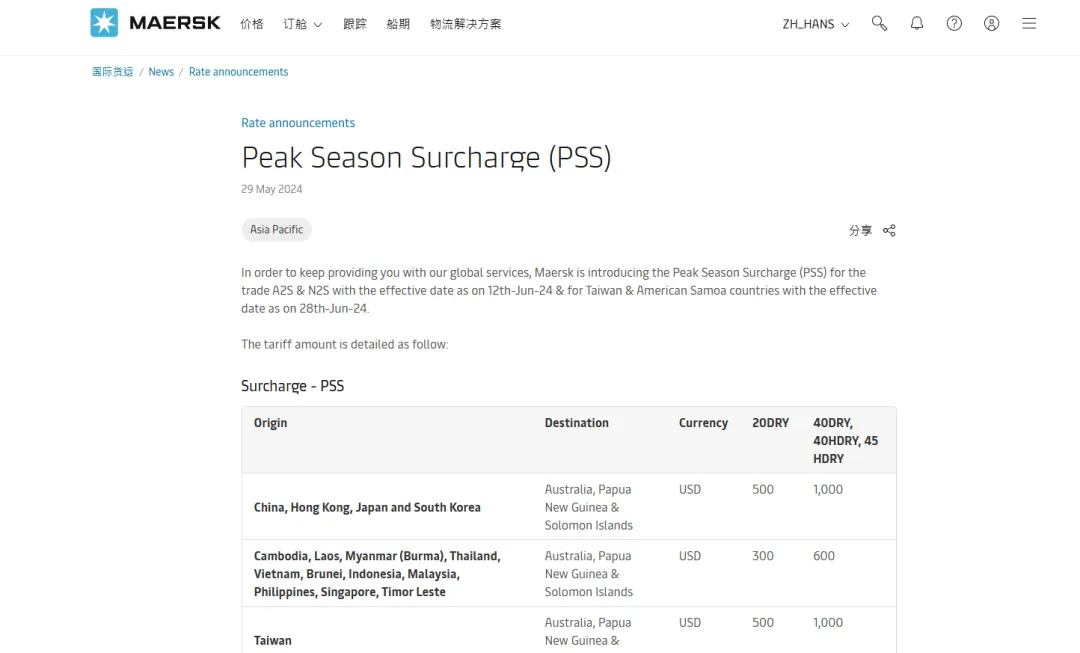The image size is (1080, 653).
Task: Click the 国际货运 breadcrumb link
Action: click(x=113, y=72)
